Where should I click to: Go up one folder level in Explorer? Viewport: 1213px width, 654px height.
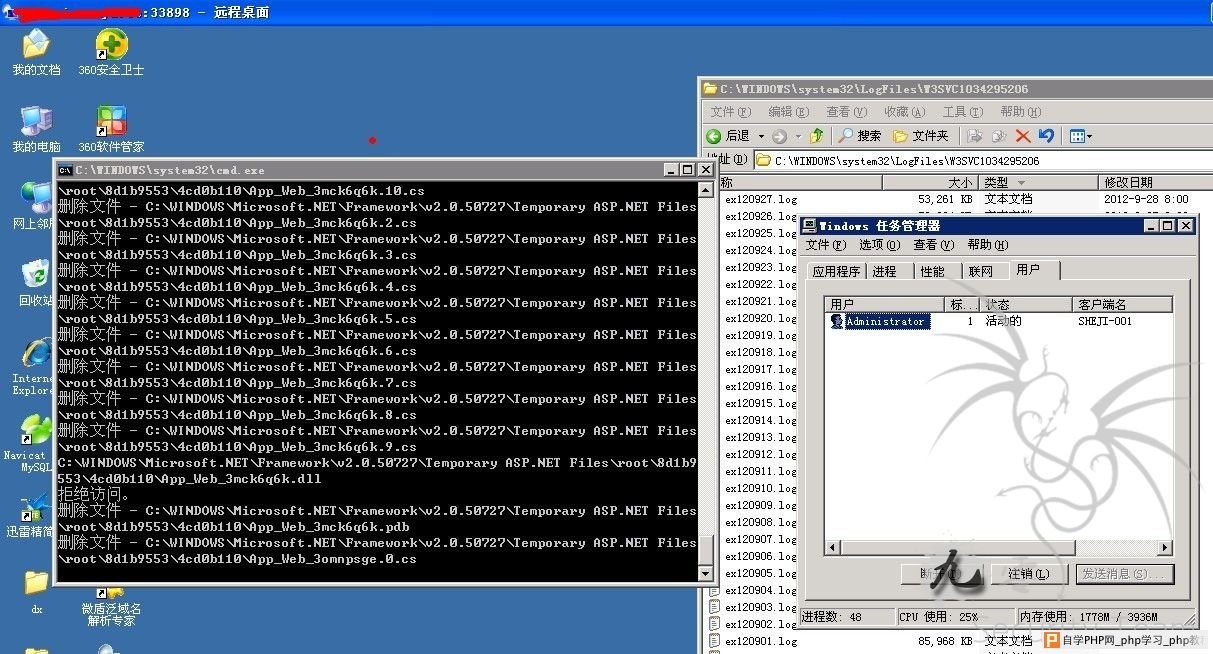coord(817,136)
